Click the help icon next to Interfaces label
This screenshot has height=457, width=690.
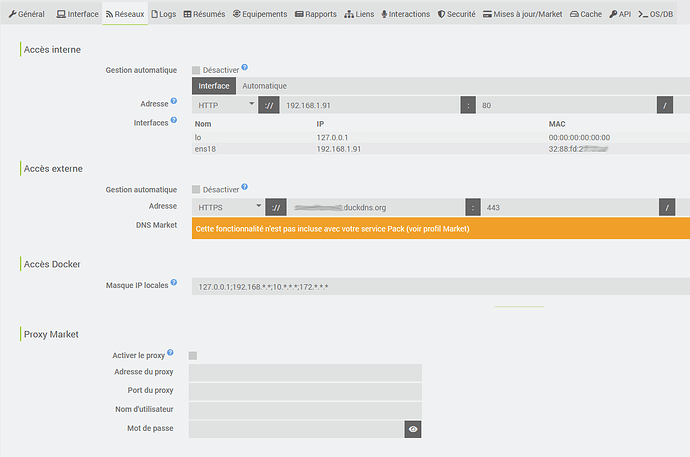click(x=174, y=121)
